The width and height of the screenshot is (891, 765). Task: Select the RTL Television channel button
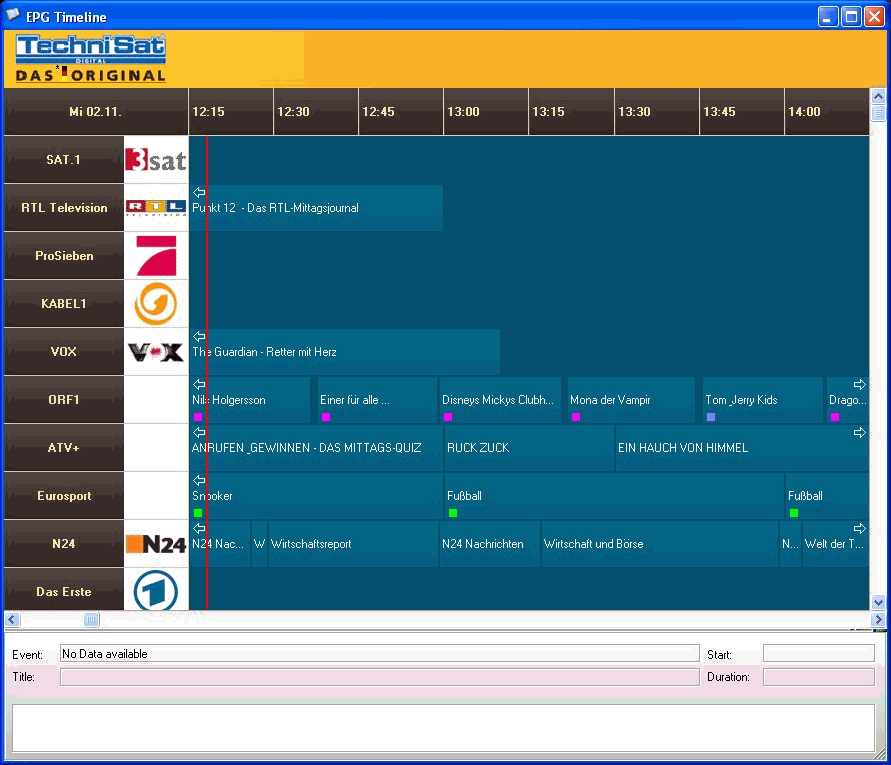click(x=64, y=208)
